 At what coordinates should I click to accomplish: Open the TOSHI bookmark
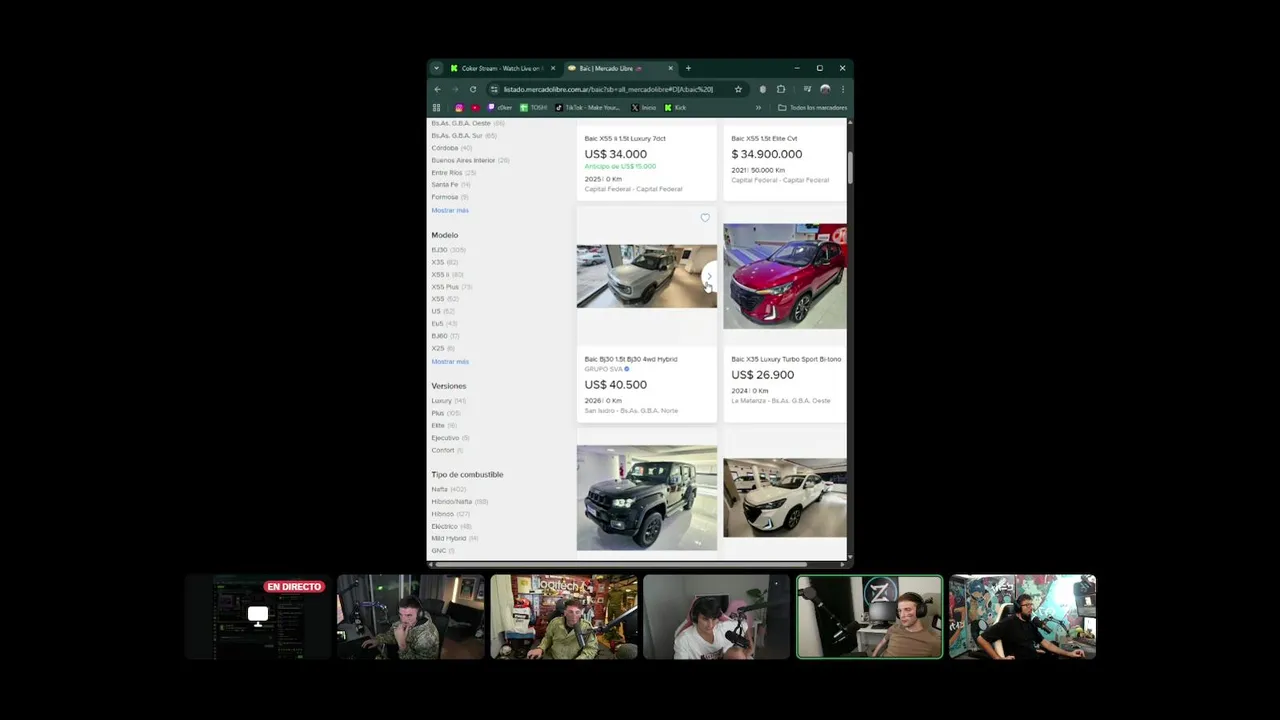pos(534,107)
